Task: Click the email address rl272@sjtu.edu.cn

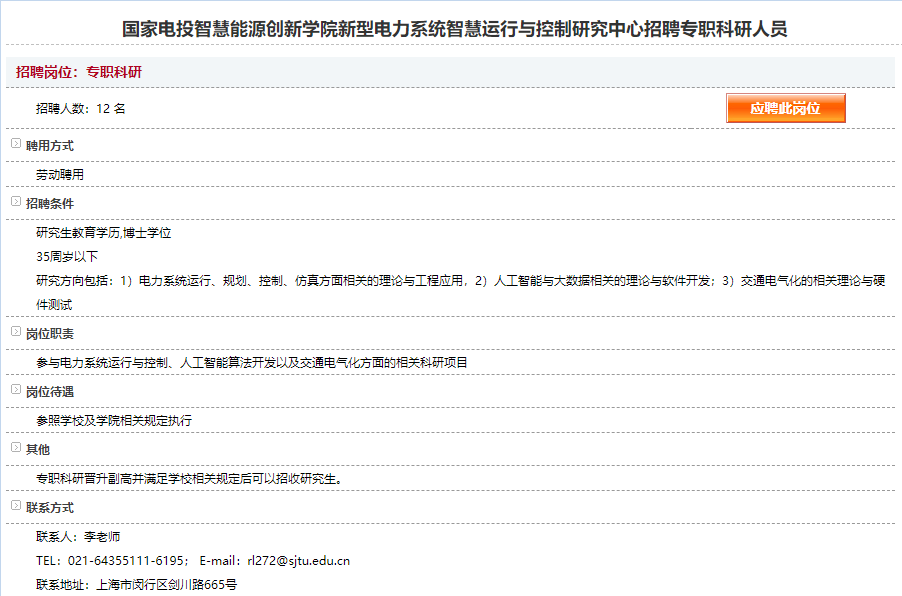Action: coord(299,561)
